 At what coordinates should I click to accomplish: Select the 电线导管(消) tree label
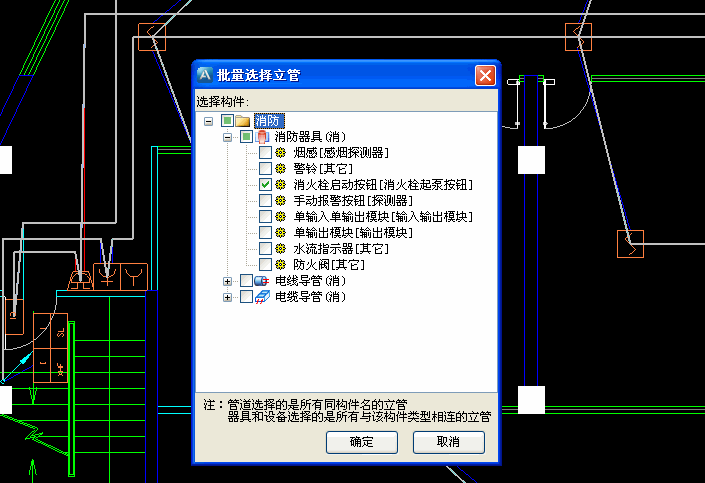pos(310,281)
